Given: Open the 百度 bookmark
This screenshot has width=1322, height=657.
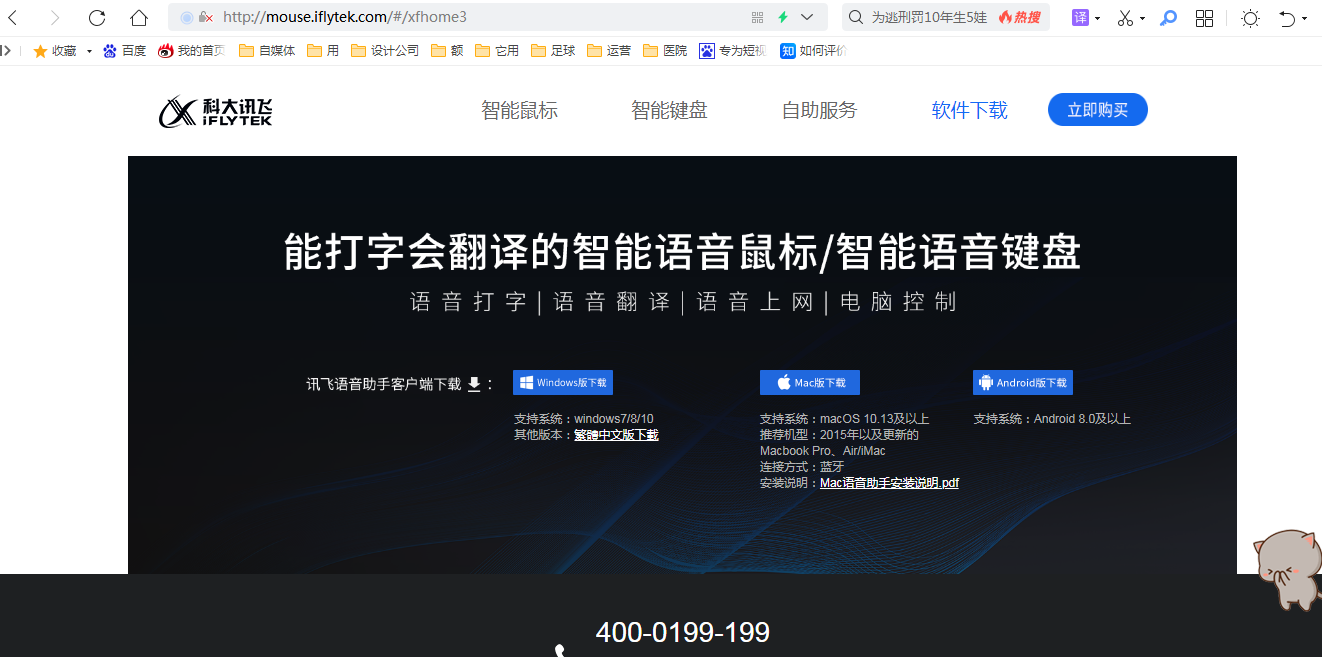Looking at the screenshot, I should point(125,50).
